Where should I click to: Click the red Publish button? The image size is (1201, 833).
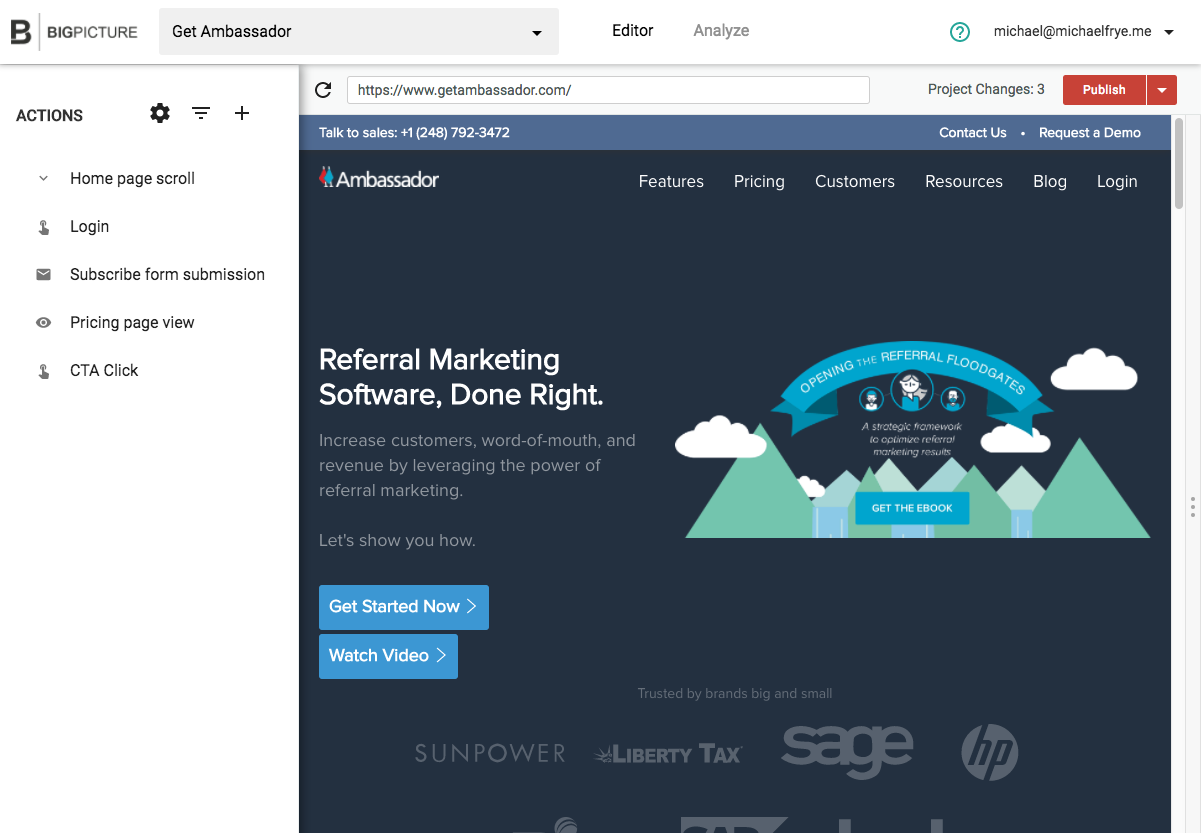[1104, 90]
